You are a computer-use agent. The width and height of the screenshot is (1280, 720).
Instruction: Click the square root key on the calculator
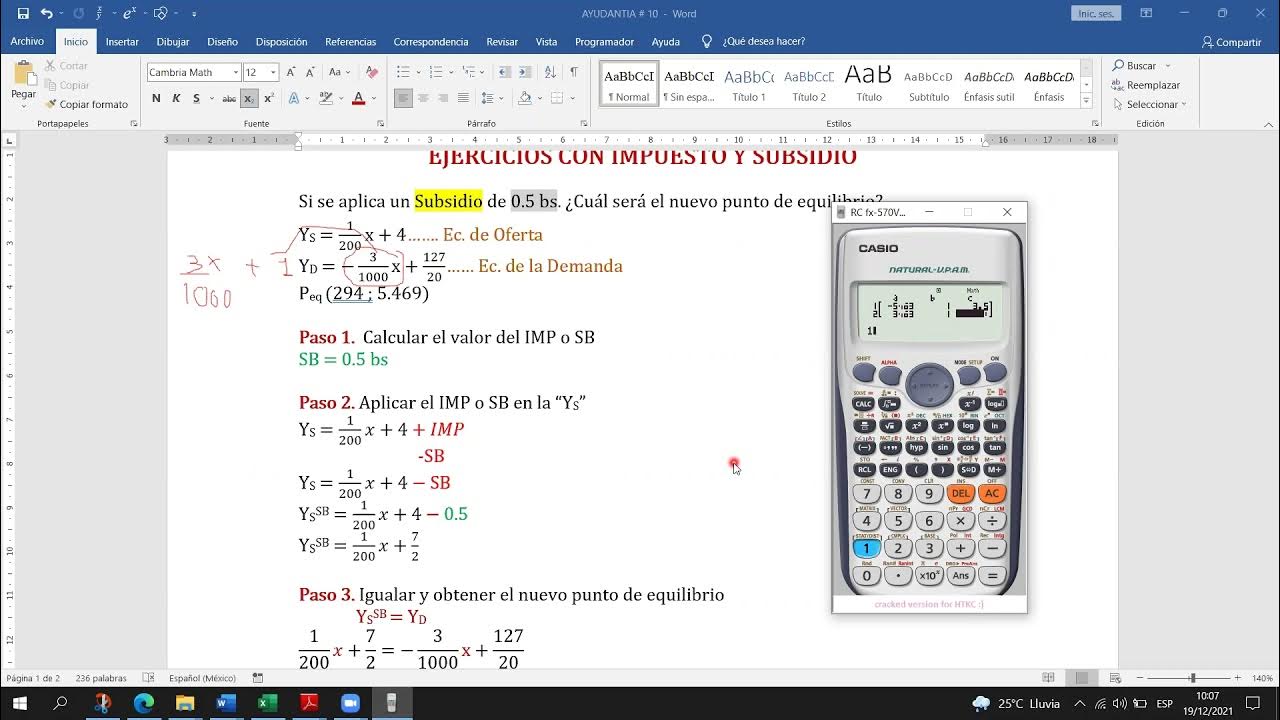(890, 425)
